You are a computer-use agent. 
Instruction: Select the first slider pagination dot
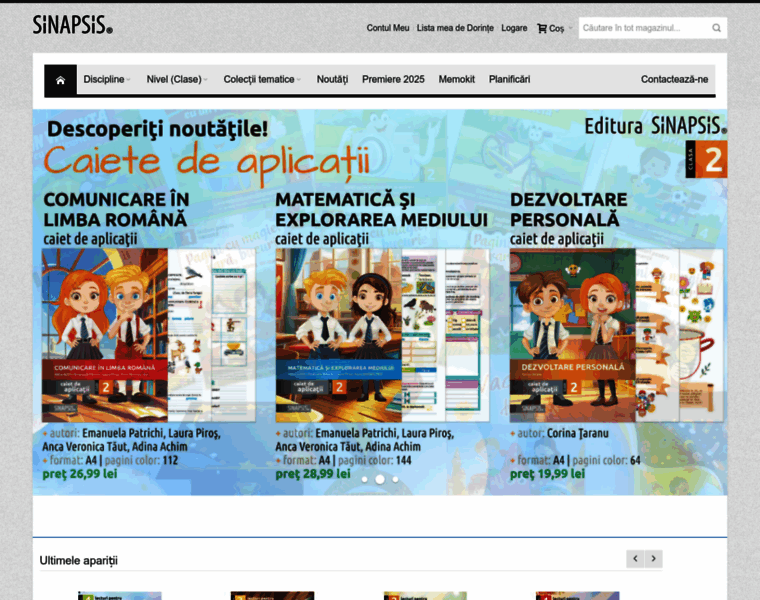[364, 479]
